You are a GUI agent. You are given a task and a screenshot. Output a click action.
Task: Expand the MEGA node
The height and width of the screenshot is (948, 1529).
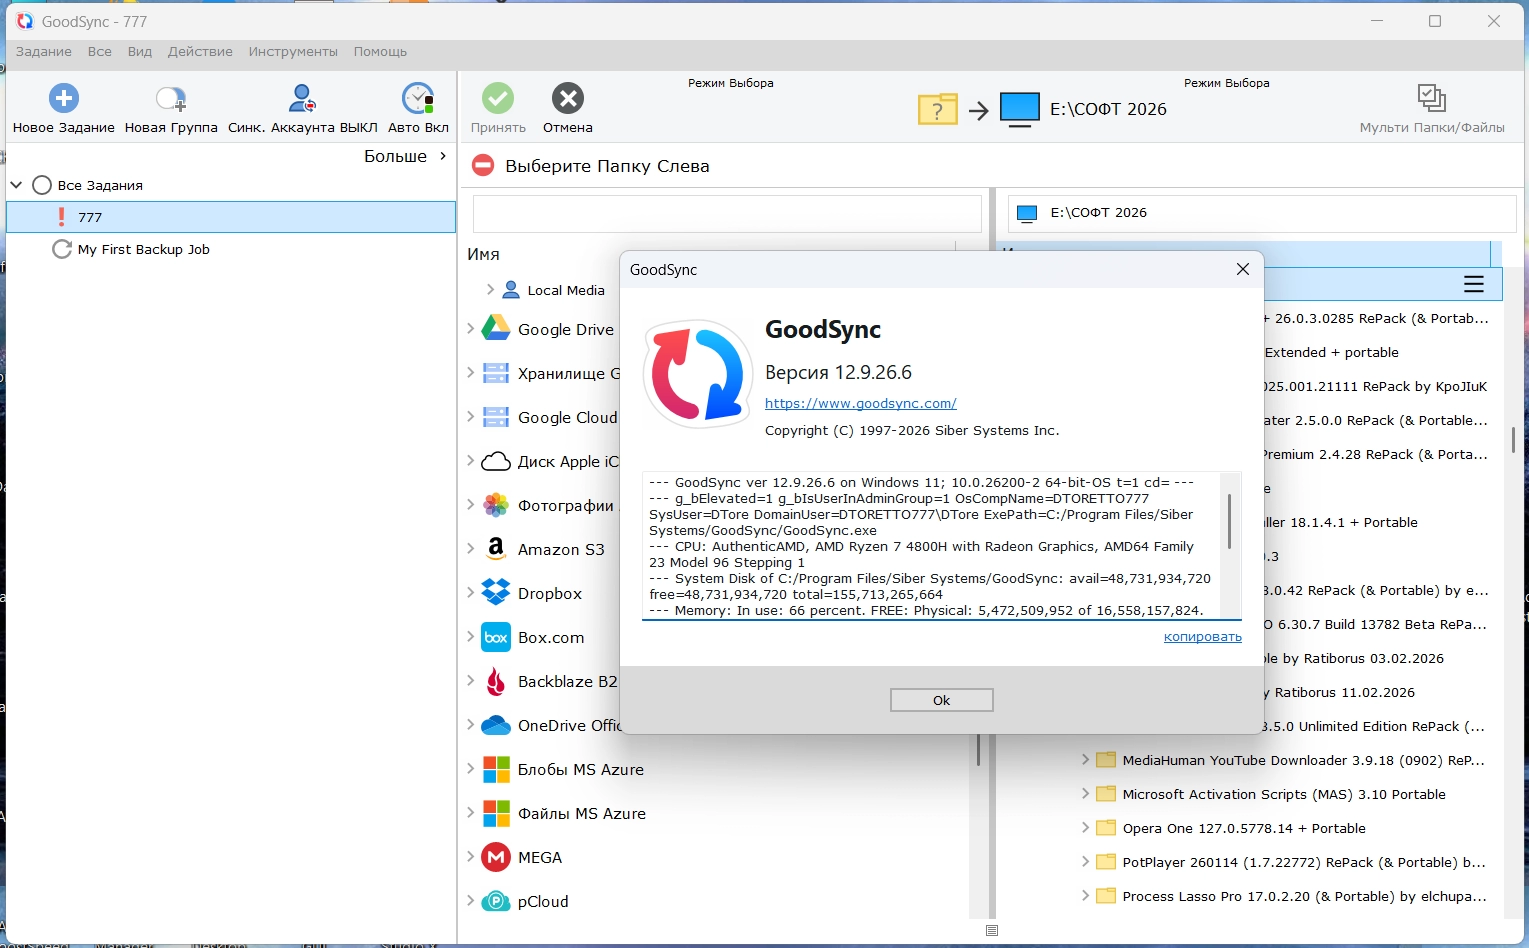click(x=471, y=856)
